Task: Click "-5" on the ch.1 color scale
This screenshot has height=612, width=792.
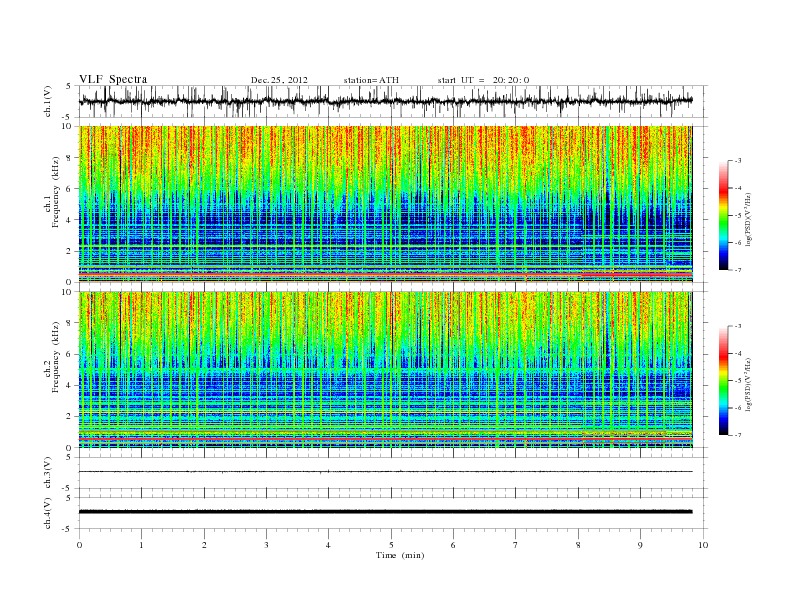Action: [x=738, y=216]
